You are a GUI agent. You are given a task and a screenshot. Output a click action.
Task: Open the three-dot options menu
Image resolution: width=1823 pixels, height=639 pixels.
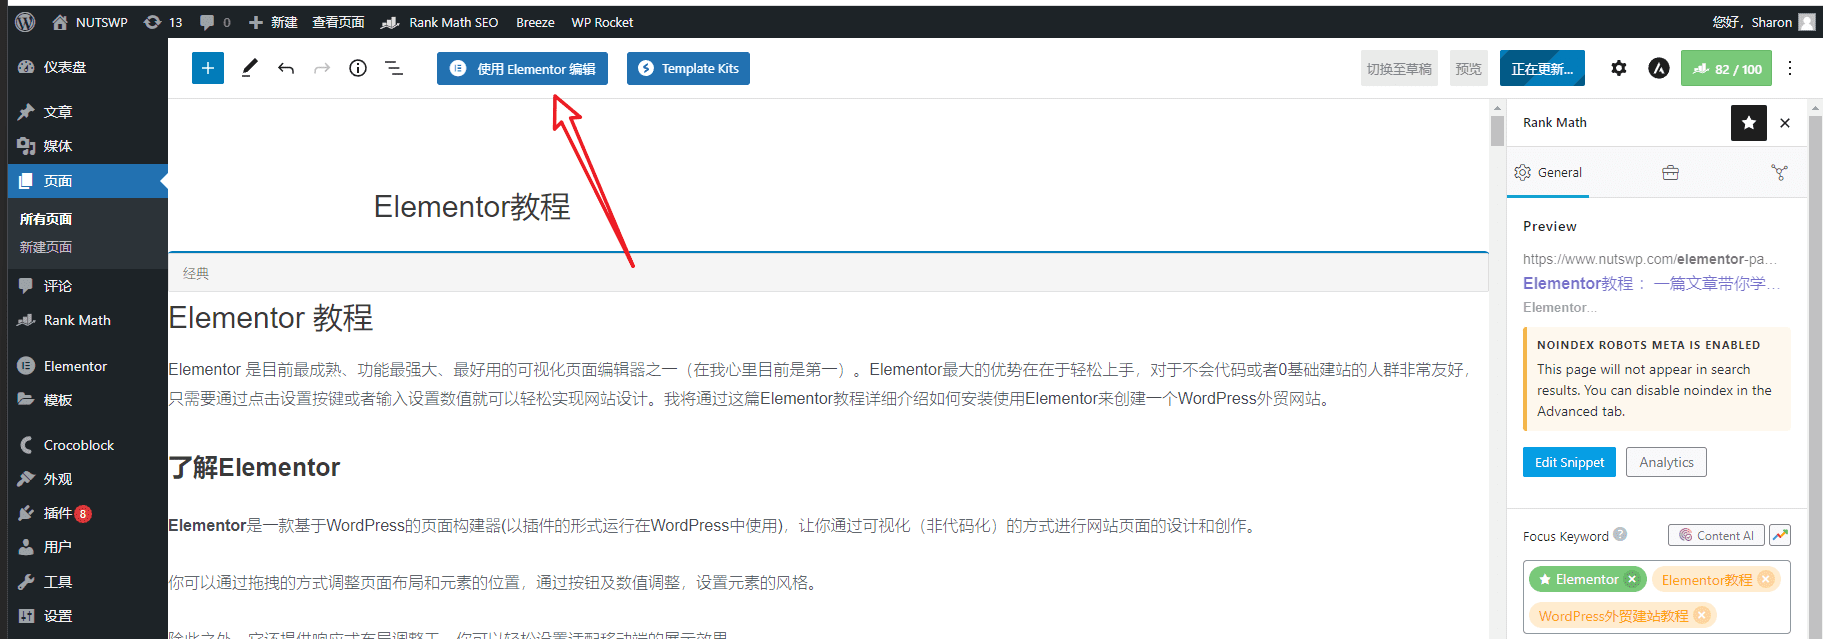(x=1790, y=68)
